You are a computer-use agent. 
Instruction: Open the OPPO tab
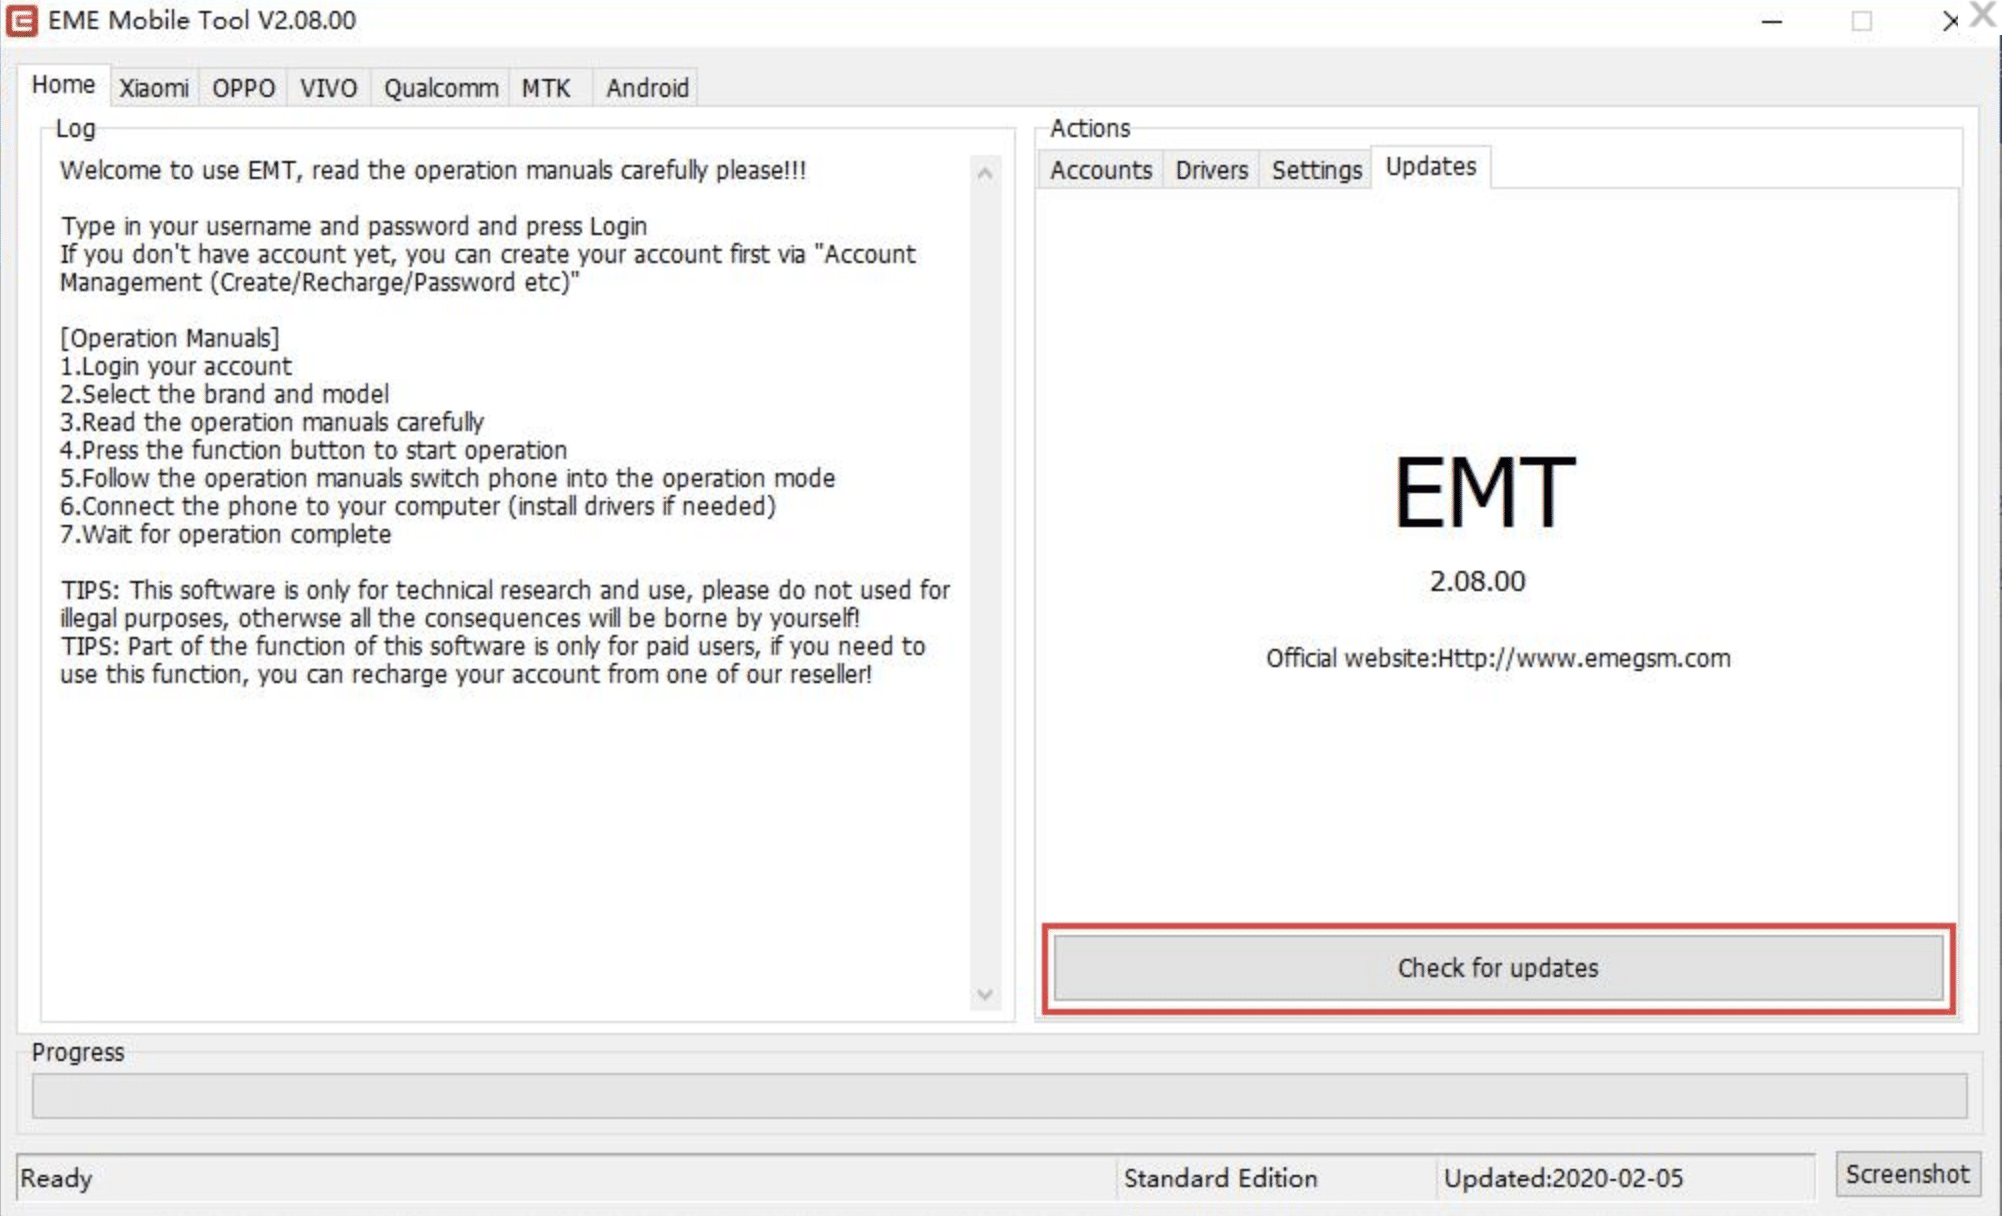[x=243, y=88]
